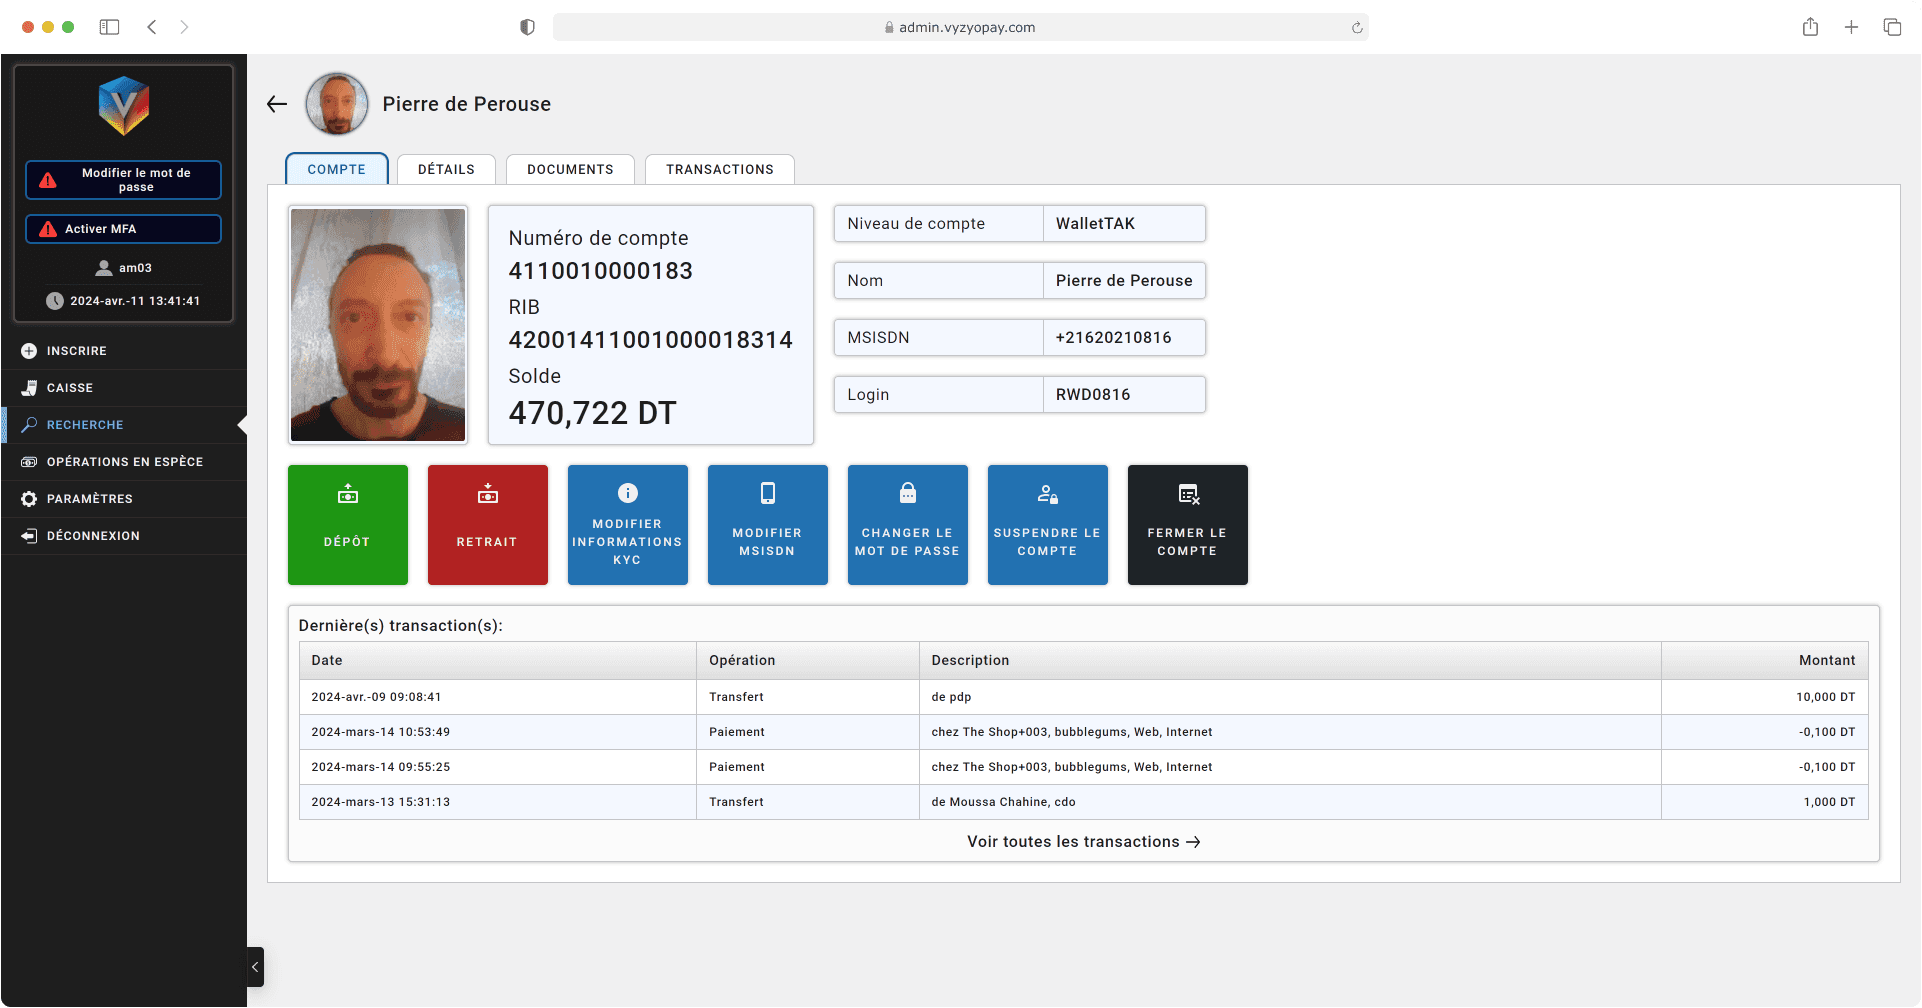Open Inscrire in the sidebar

(x=76, y=351)
